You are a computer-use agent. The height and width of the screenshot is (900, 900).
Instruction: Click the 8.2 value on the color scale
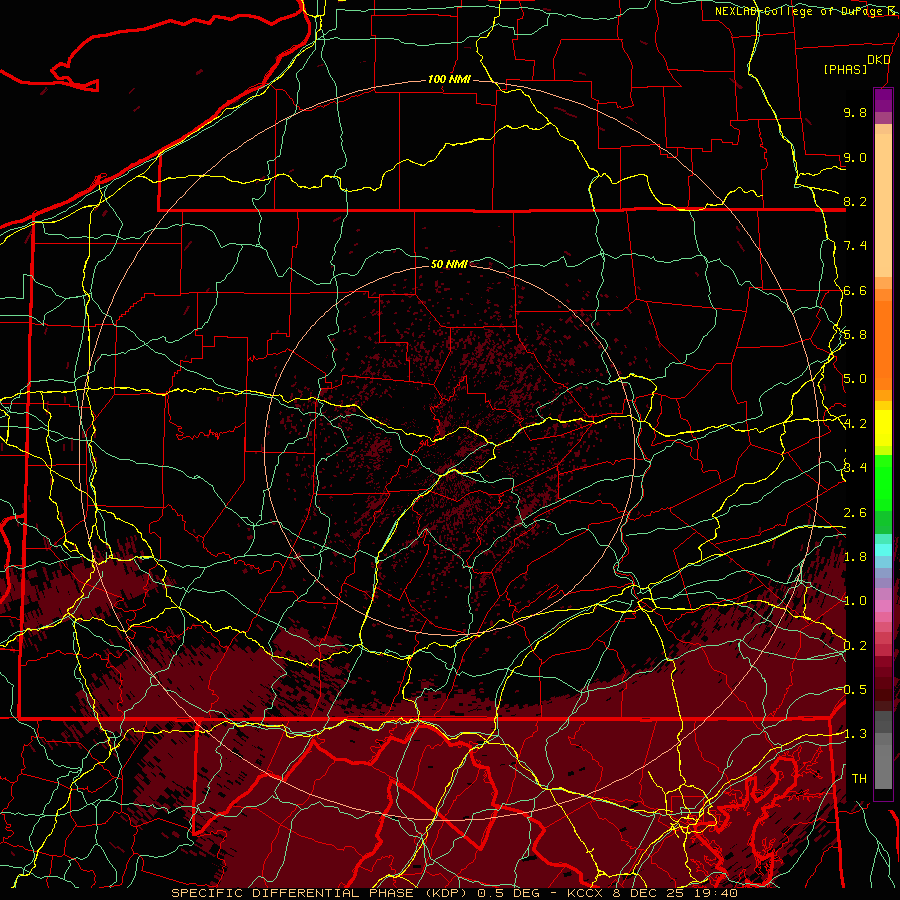point(855,201)
